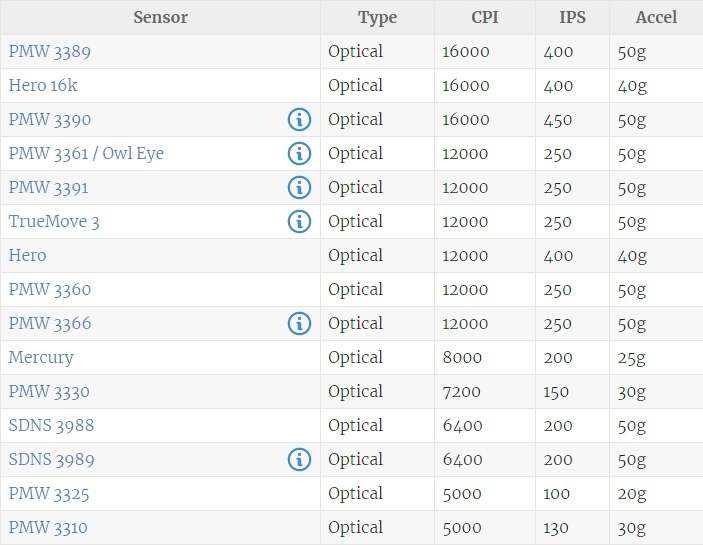Follow the Mercury sensor link

click(x=41, y=358)
